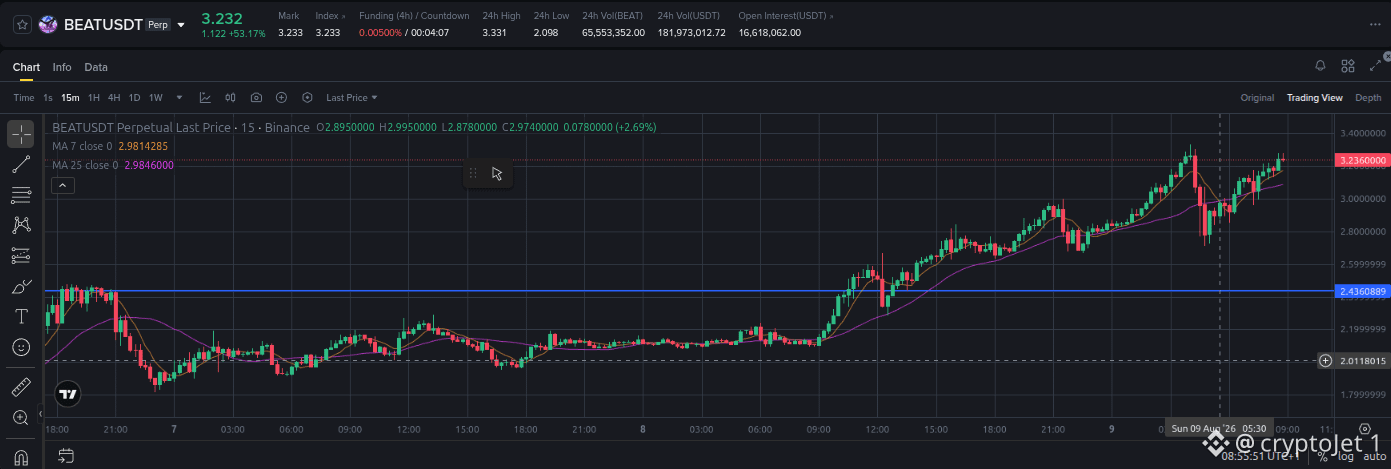Open the date range calendar tool
Image resolution: width=1391 pixels, height=469 pixels.
[x=66, y=456]
